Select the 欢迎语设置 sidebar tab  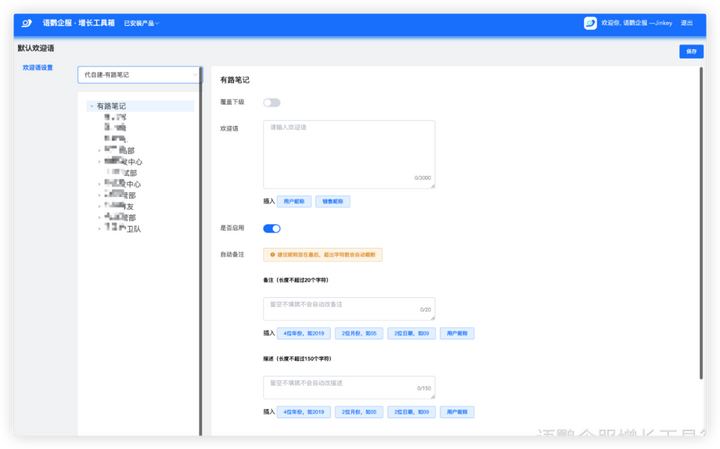coord(38,68)
